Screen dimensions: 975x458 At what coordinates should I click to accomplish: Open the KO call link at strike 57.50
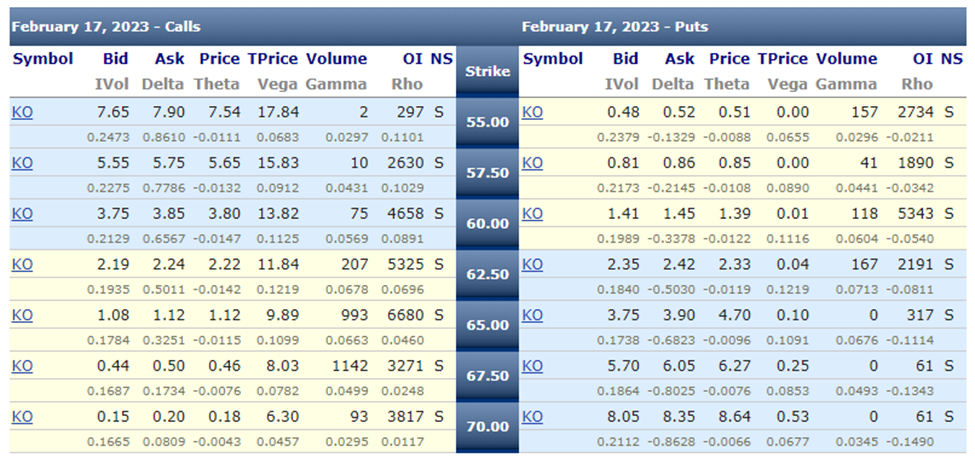[22, 163]
